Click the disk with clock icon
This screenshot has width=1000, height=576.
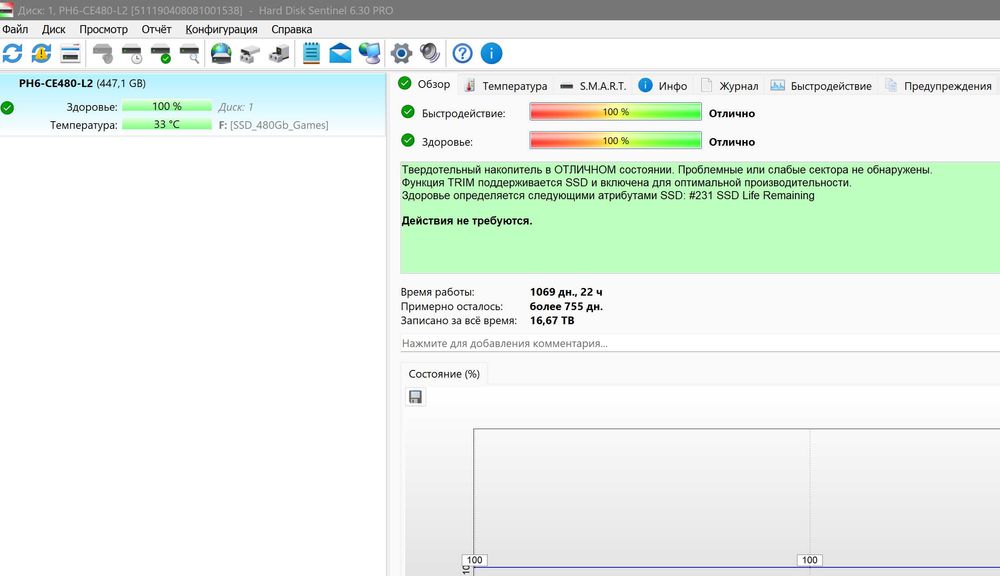tap(132, 54)
